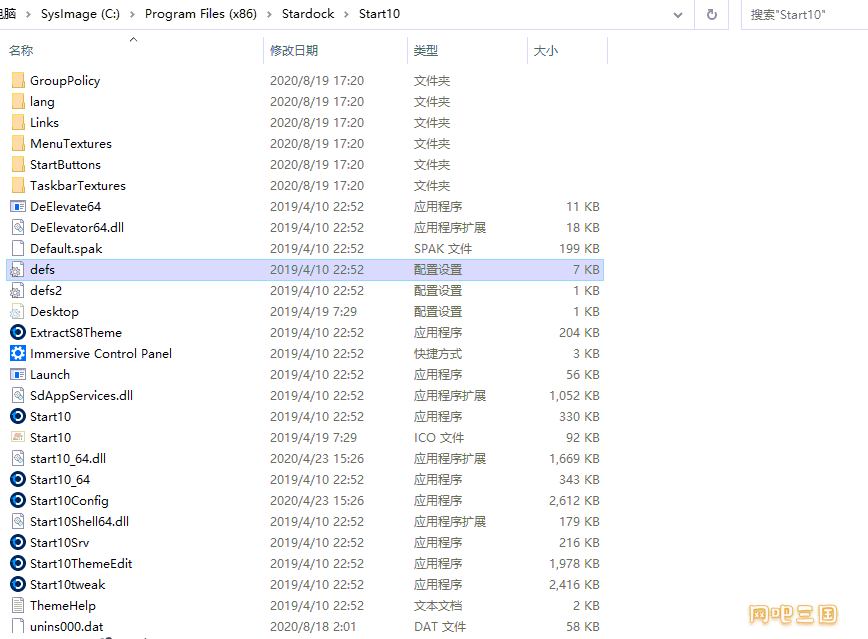Select the file name Start10Srv
This screenshot has width=868, height=639.
(x=59, y=543)
